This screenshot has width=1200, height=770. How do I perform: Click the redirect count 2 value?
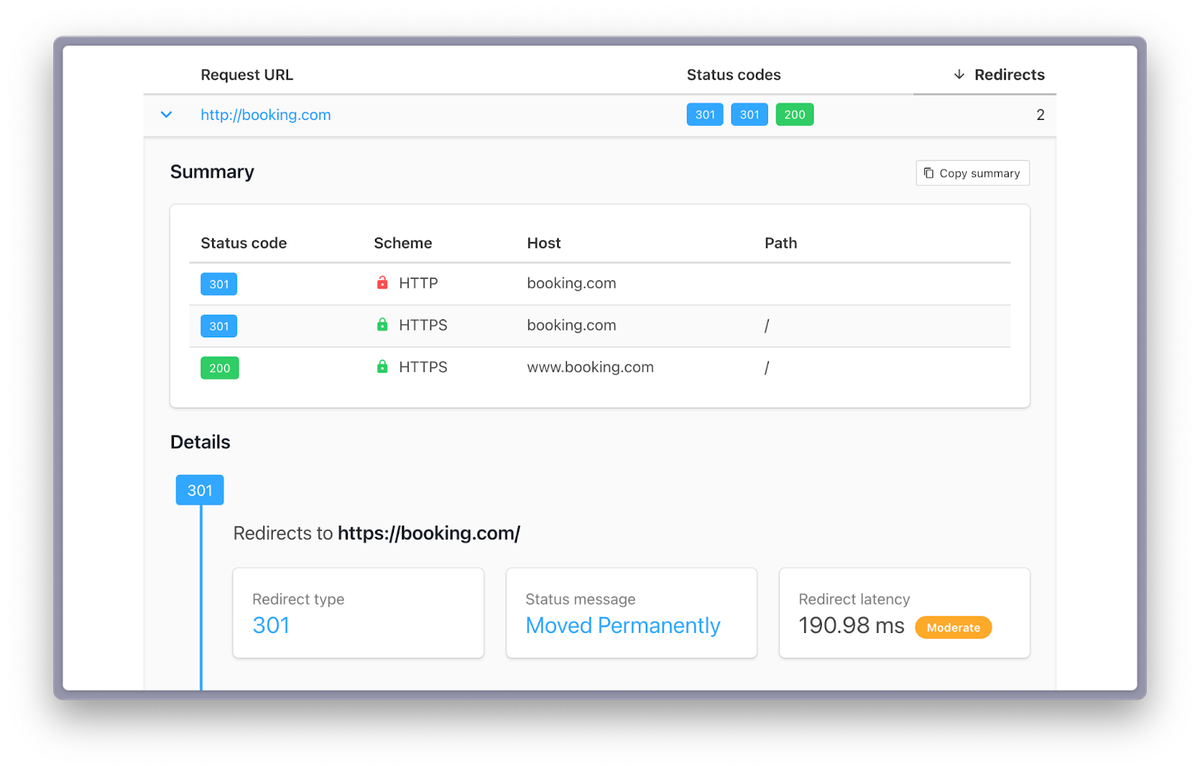(1040, 115)
